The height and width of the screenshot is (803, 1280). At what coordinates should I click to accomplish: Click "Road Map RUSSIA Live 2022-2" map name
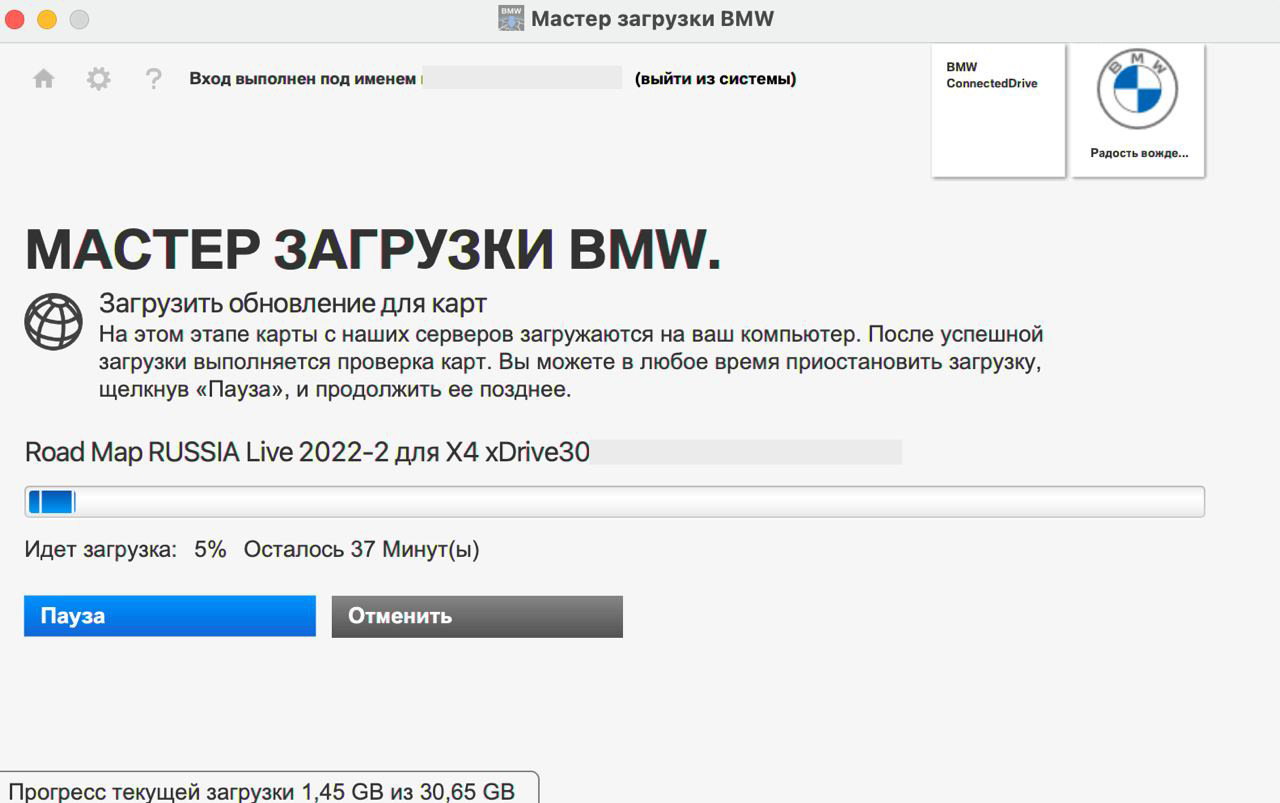(206, 452)
